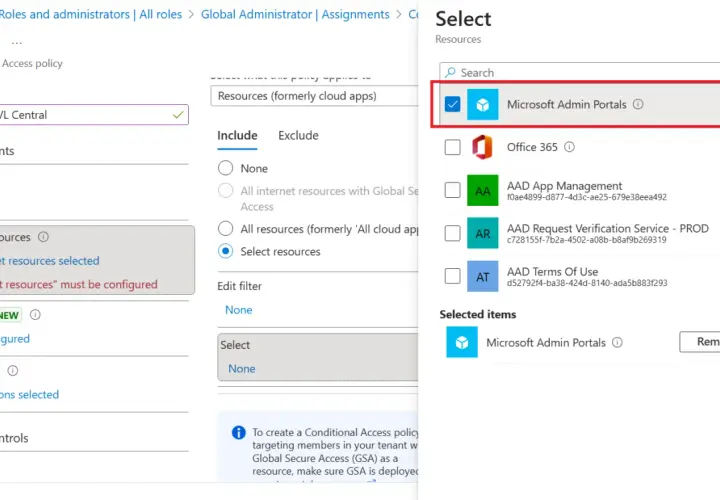Screen dimensions: 720x500
Task: Select All internet resources with Global Secure Access option
Action: click(225, 190)
